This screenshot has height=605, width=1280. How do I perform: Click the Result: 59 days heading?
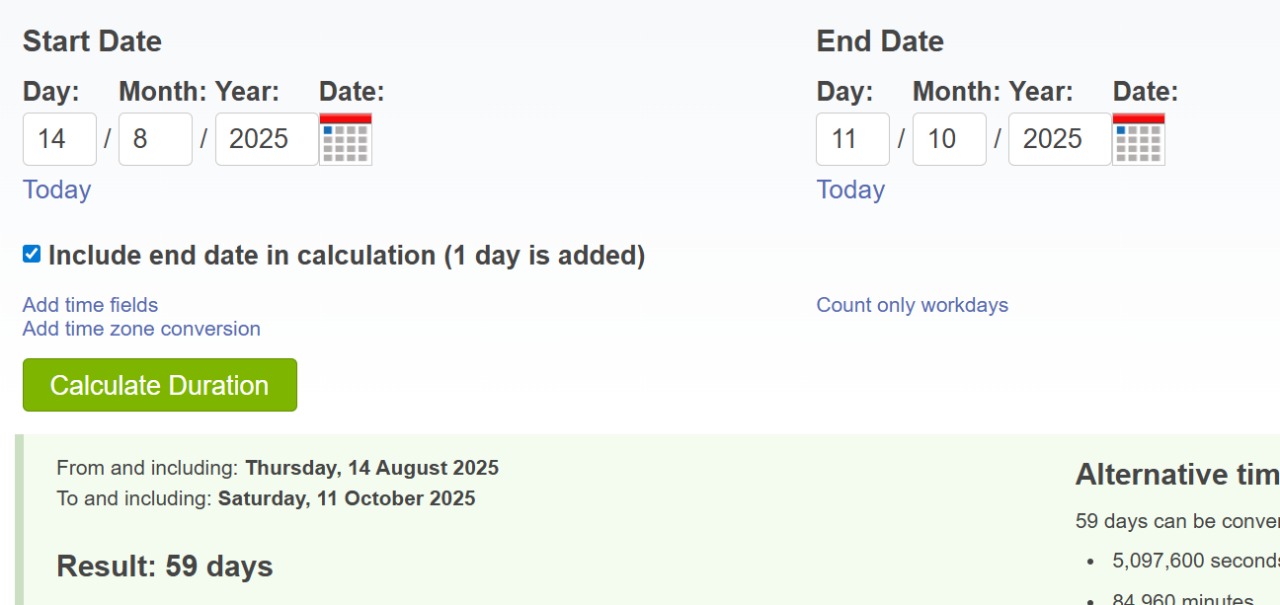(x=165, y=567)
